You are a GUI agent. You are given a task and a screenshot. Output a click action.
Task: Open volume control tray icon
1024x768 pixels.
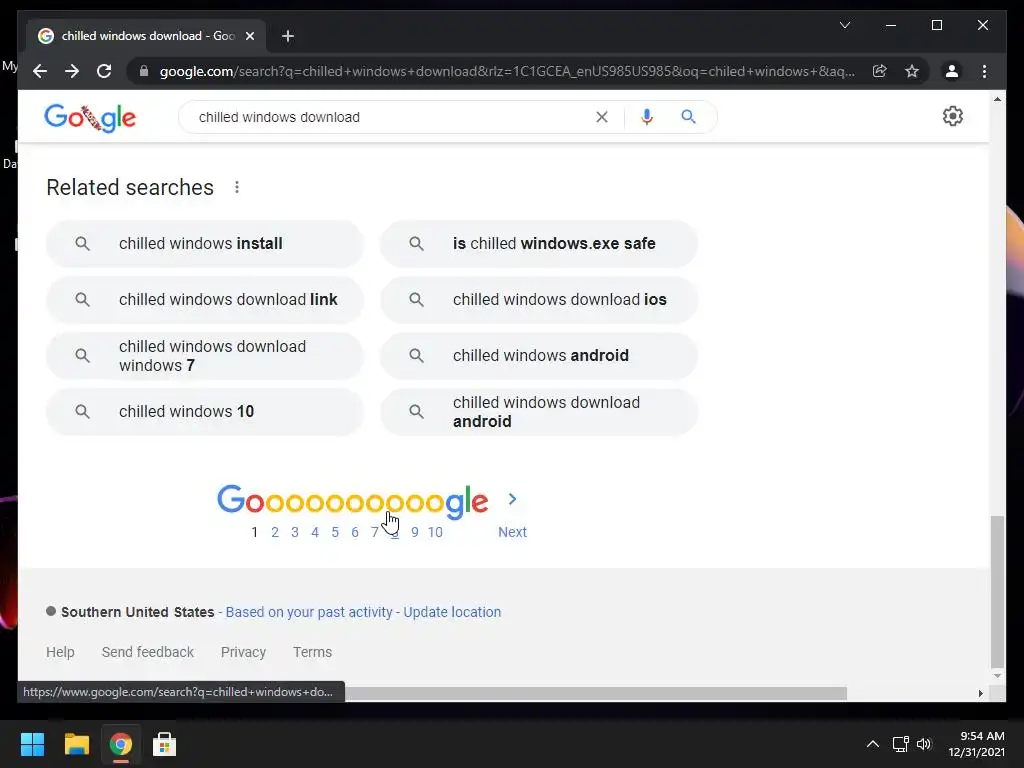pyautogui.click(x=924, y=744)
